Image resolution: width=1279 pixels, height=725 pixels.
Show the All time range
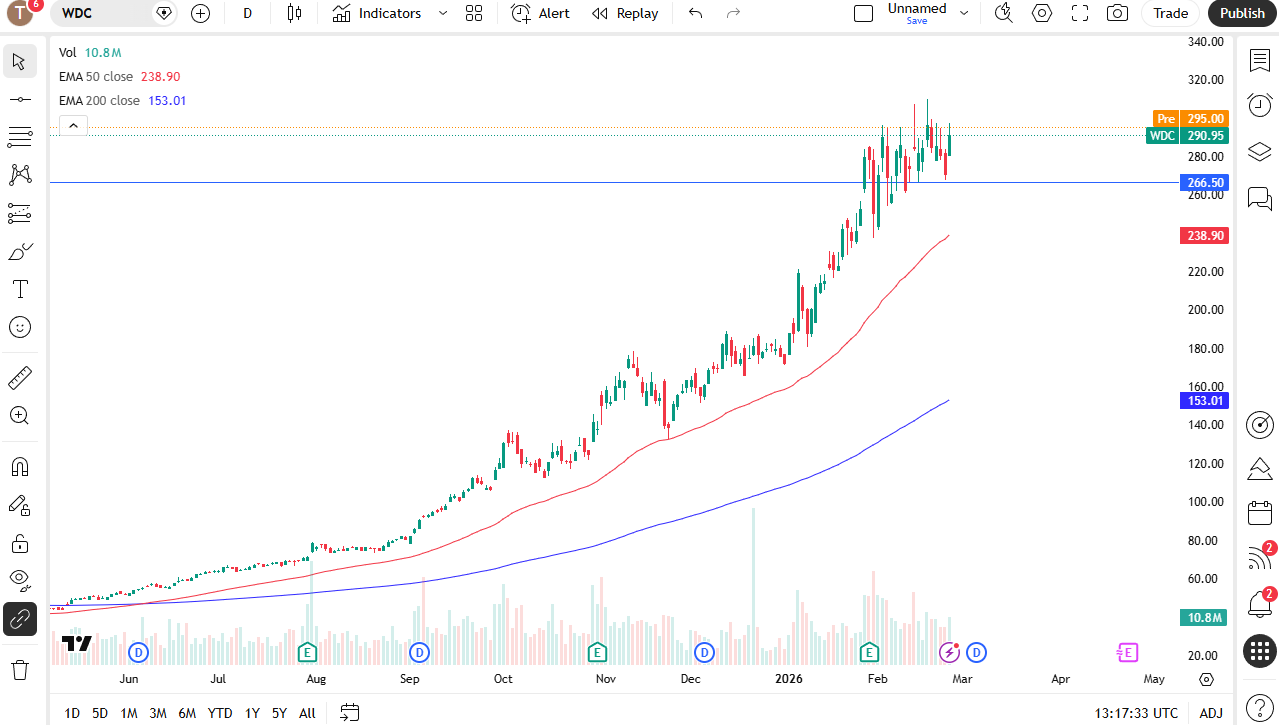coord(307,713)
